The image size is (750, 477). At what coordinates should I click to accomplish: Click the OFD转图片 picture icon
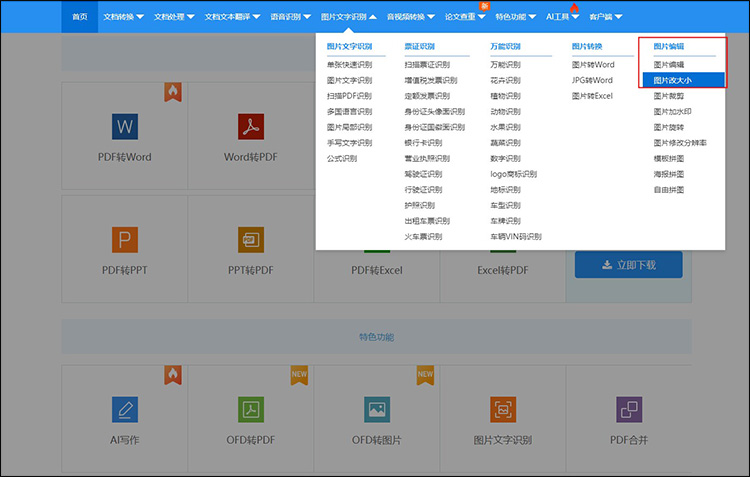377,410
